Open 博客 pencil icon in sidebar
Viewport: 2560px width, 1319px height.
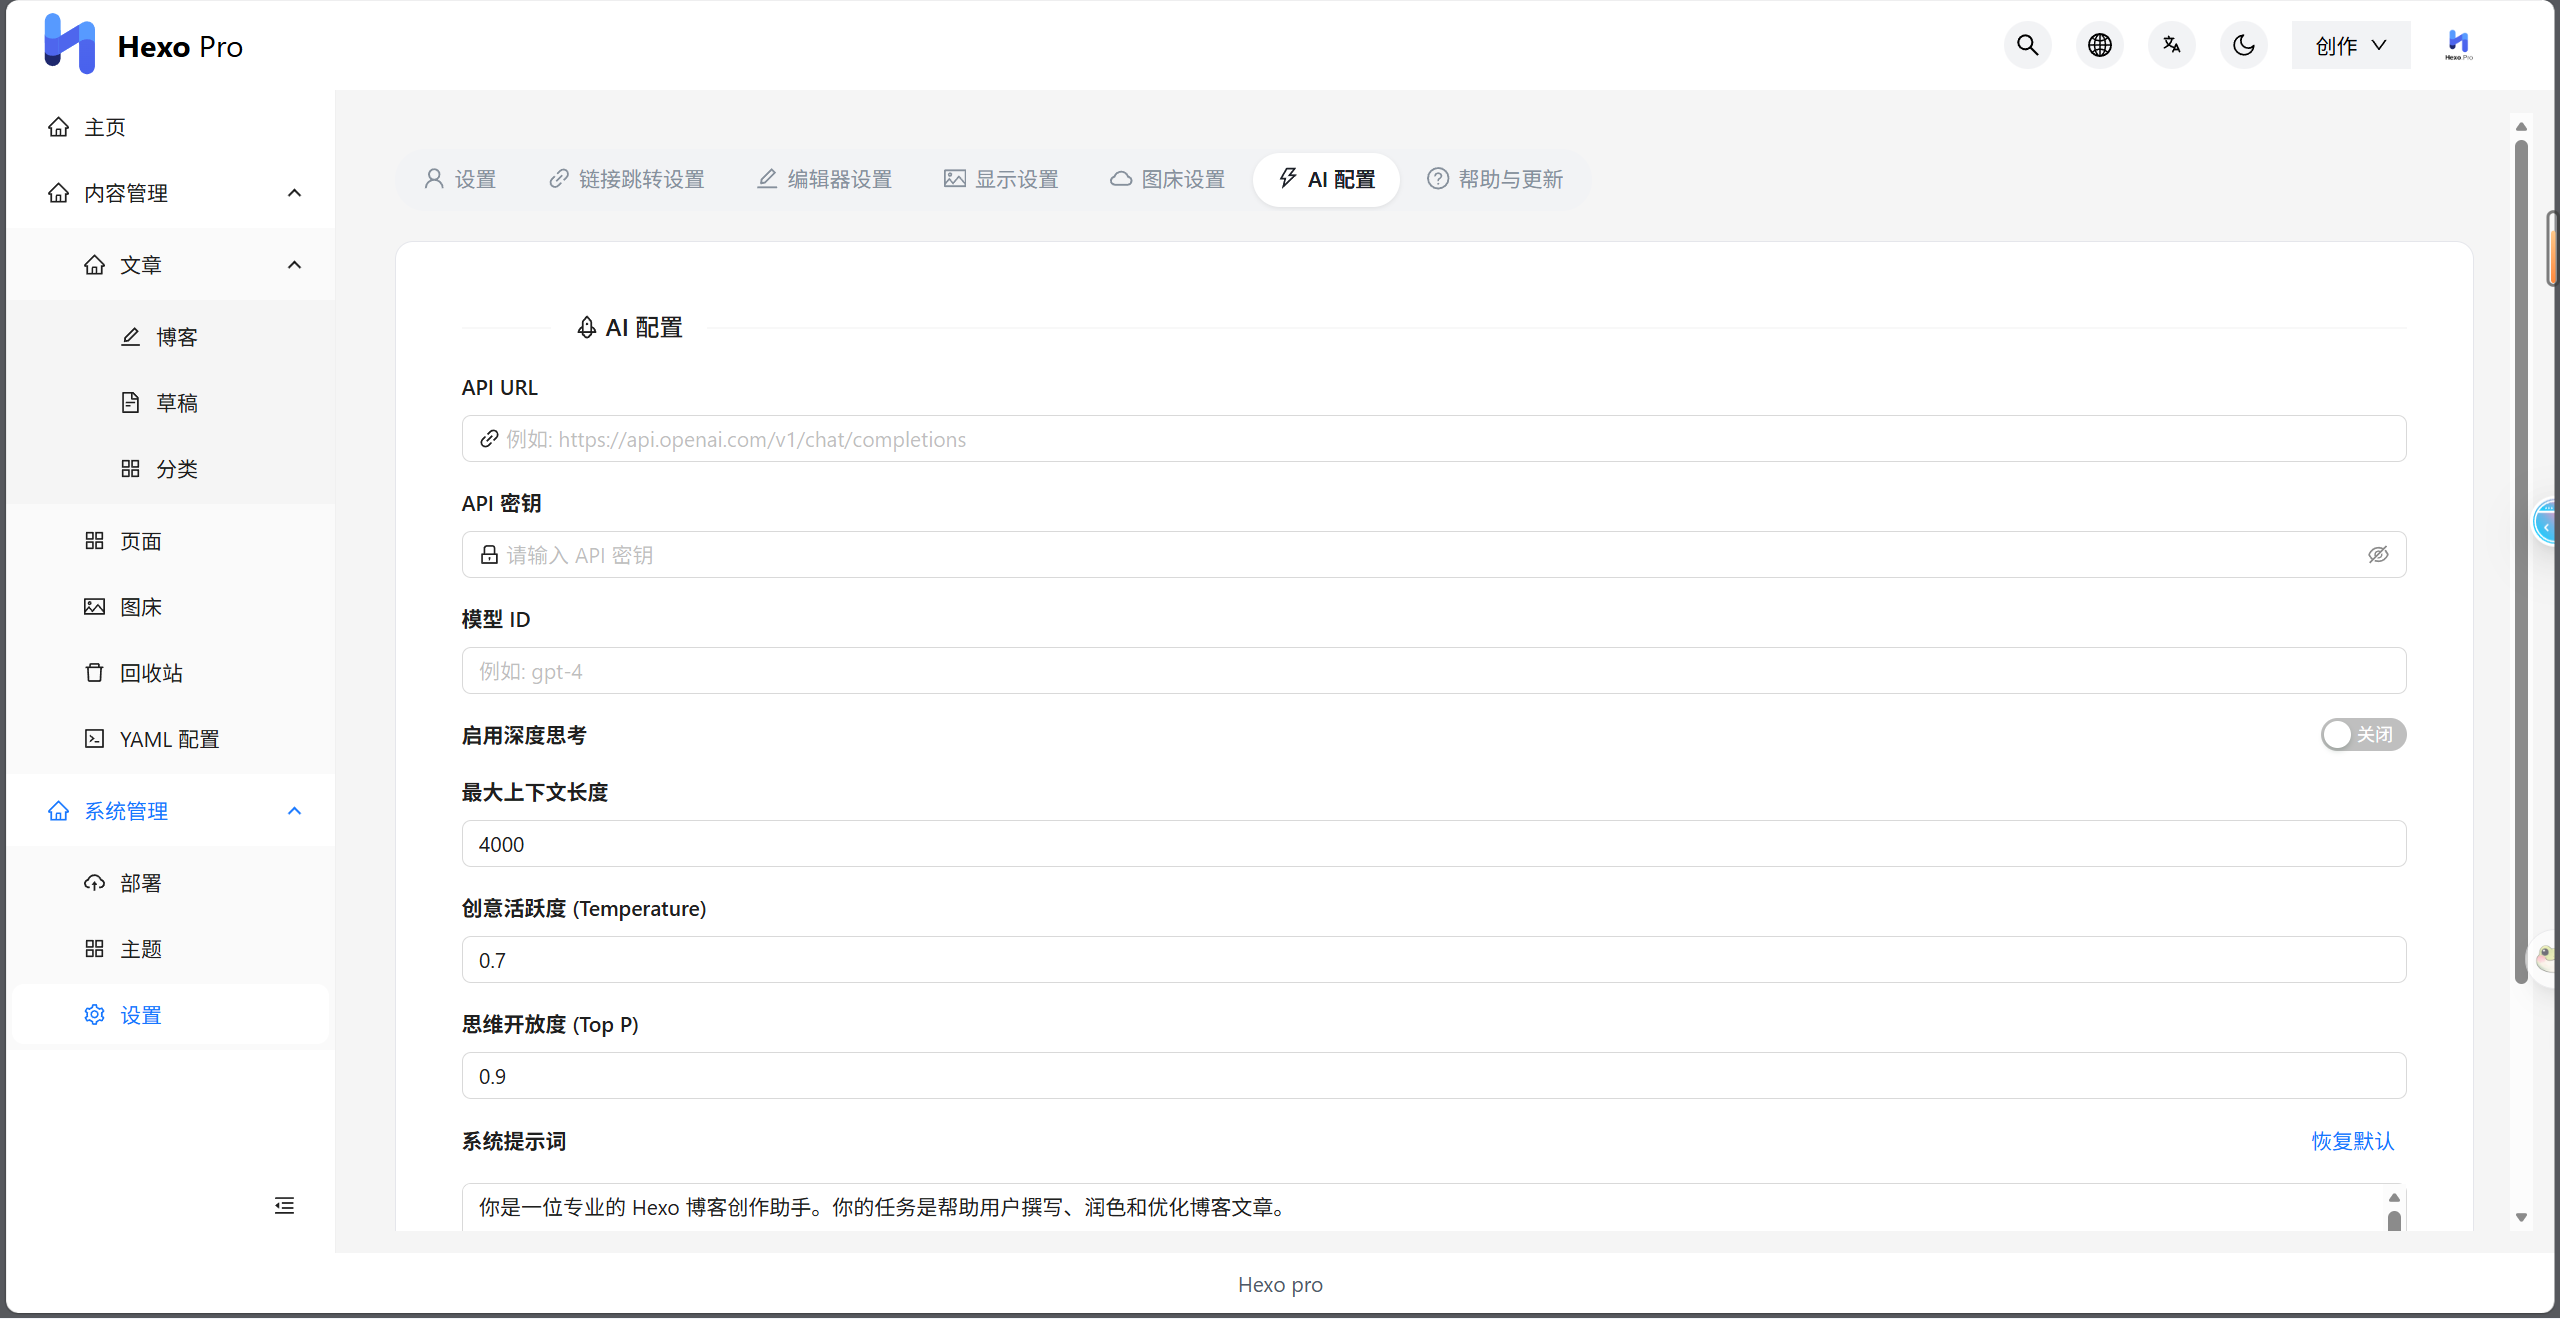pos(130,337)
